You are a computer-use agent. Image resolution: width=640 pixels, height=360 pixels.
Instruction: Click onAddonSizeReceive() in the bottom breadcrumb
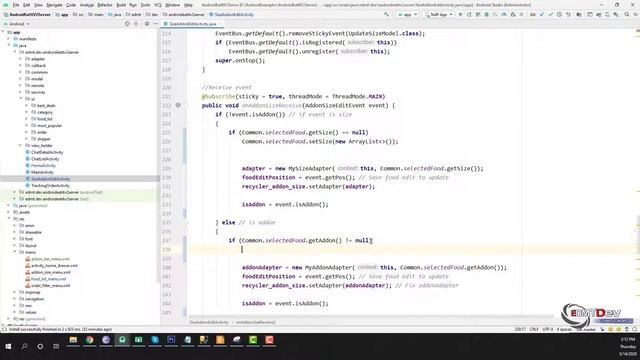click(x=256, y=322)
